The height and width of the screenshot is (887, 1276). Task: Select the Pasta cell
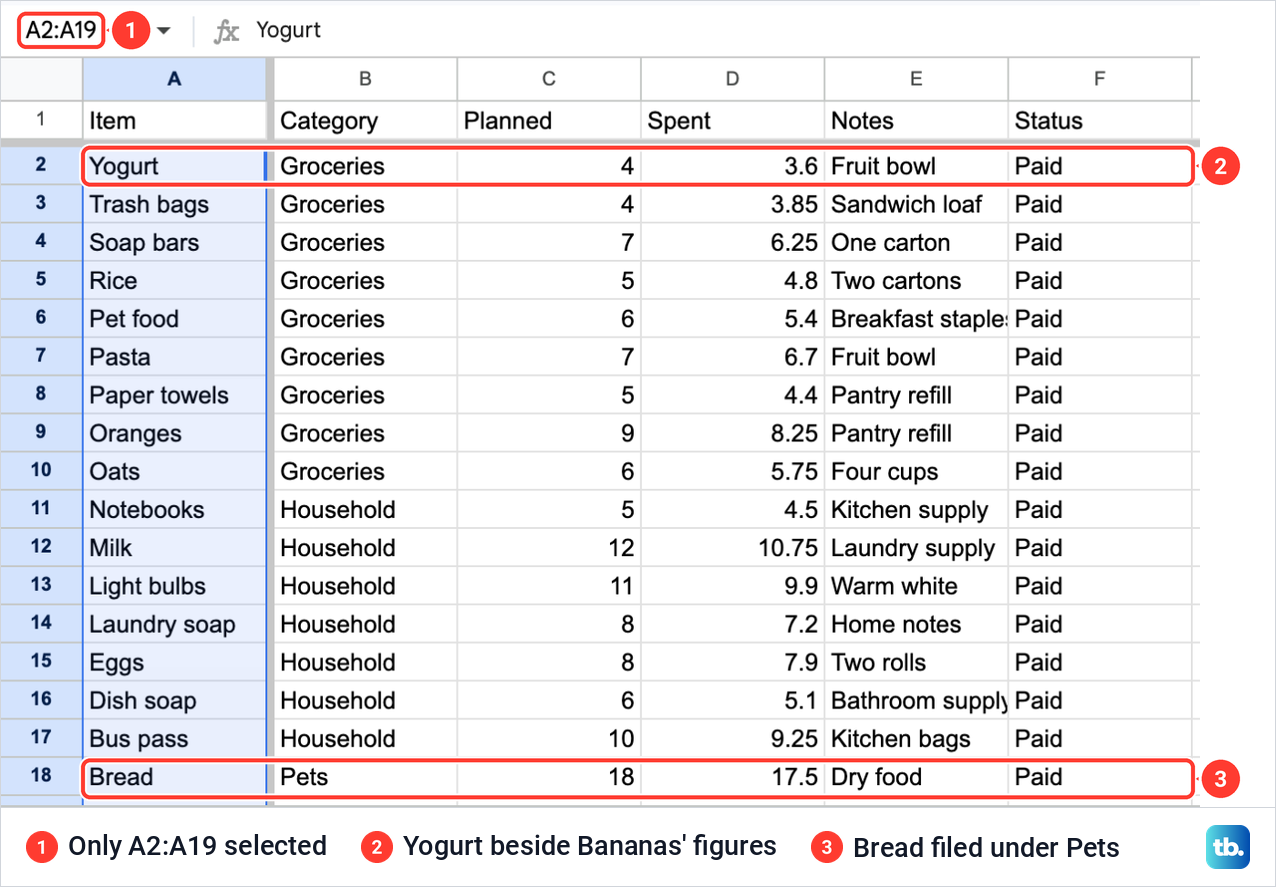[x=175, y=357]
